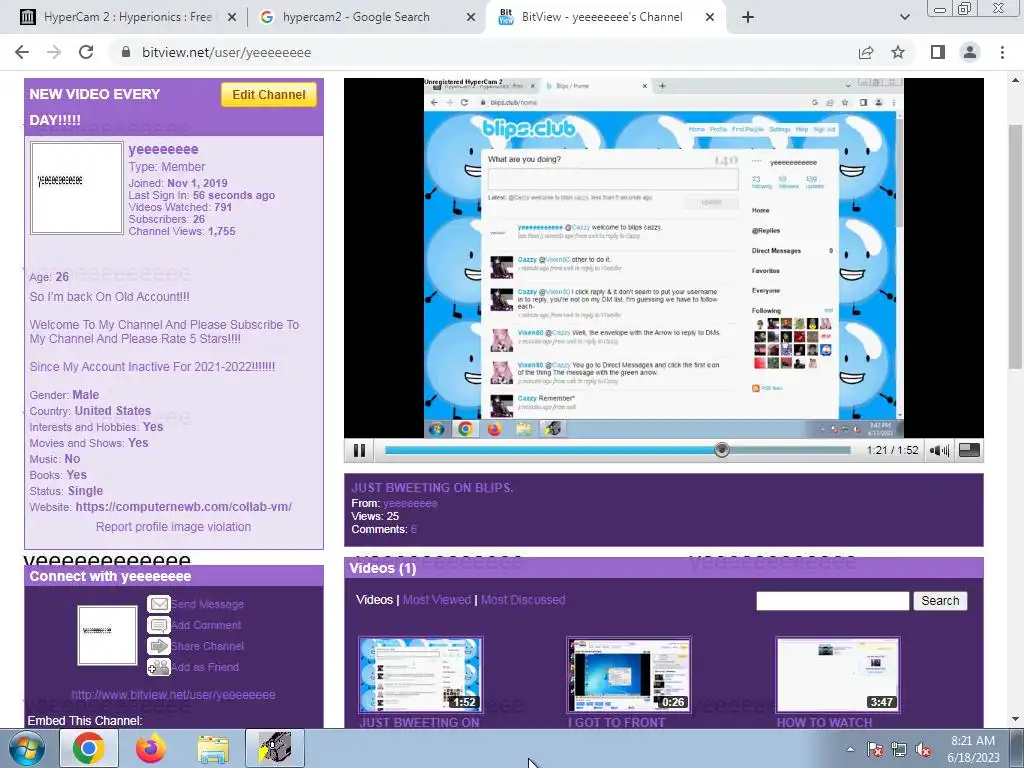Image resolution: width=1024 pixels, height=768 pixels.
Task: Close the HyperCam 2 tab
Action: click(231, 18)
